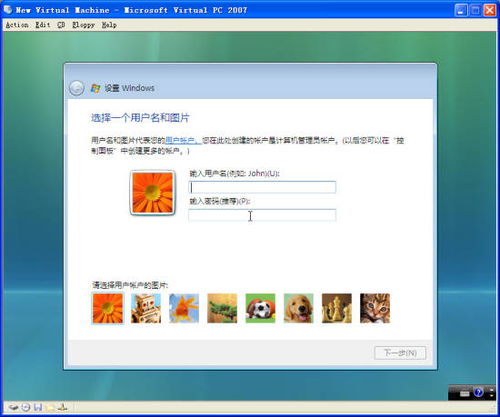
Task: Open the Floppy menu
Action: [83, 25]
